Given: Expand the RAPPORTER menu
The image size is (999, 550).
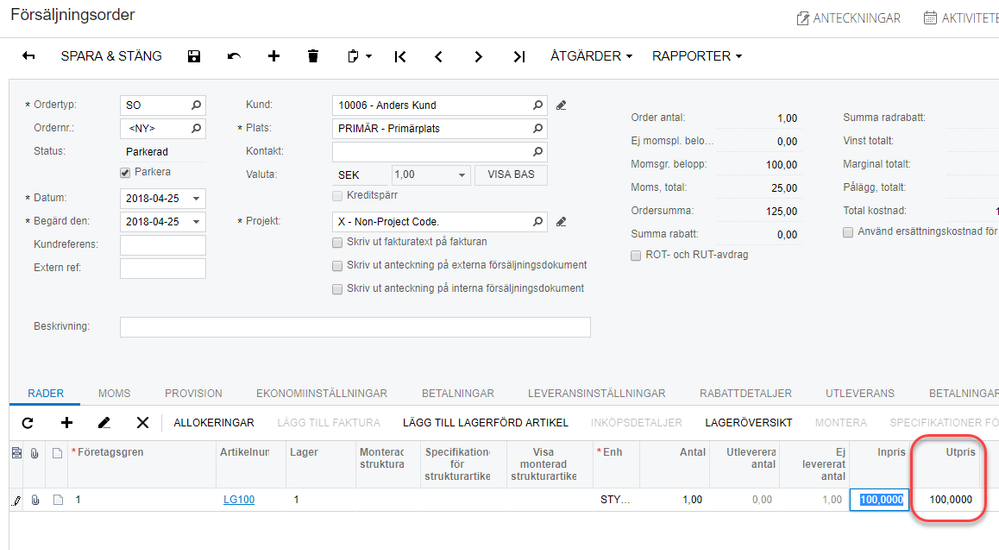Looking at the screenshot, I should click(x=697, y=57).
